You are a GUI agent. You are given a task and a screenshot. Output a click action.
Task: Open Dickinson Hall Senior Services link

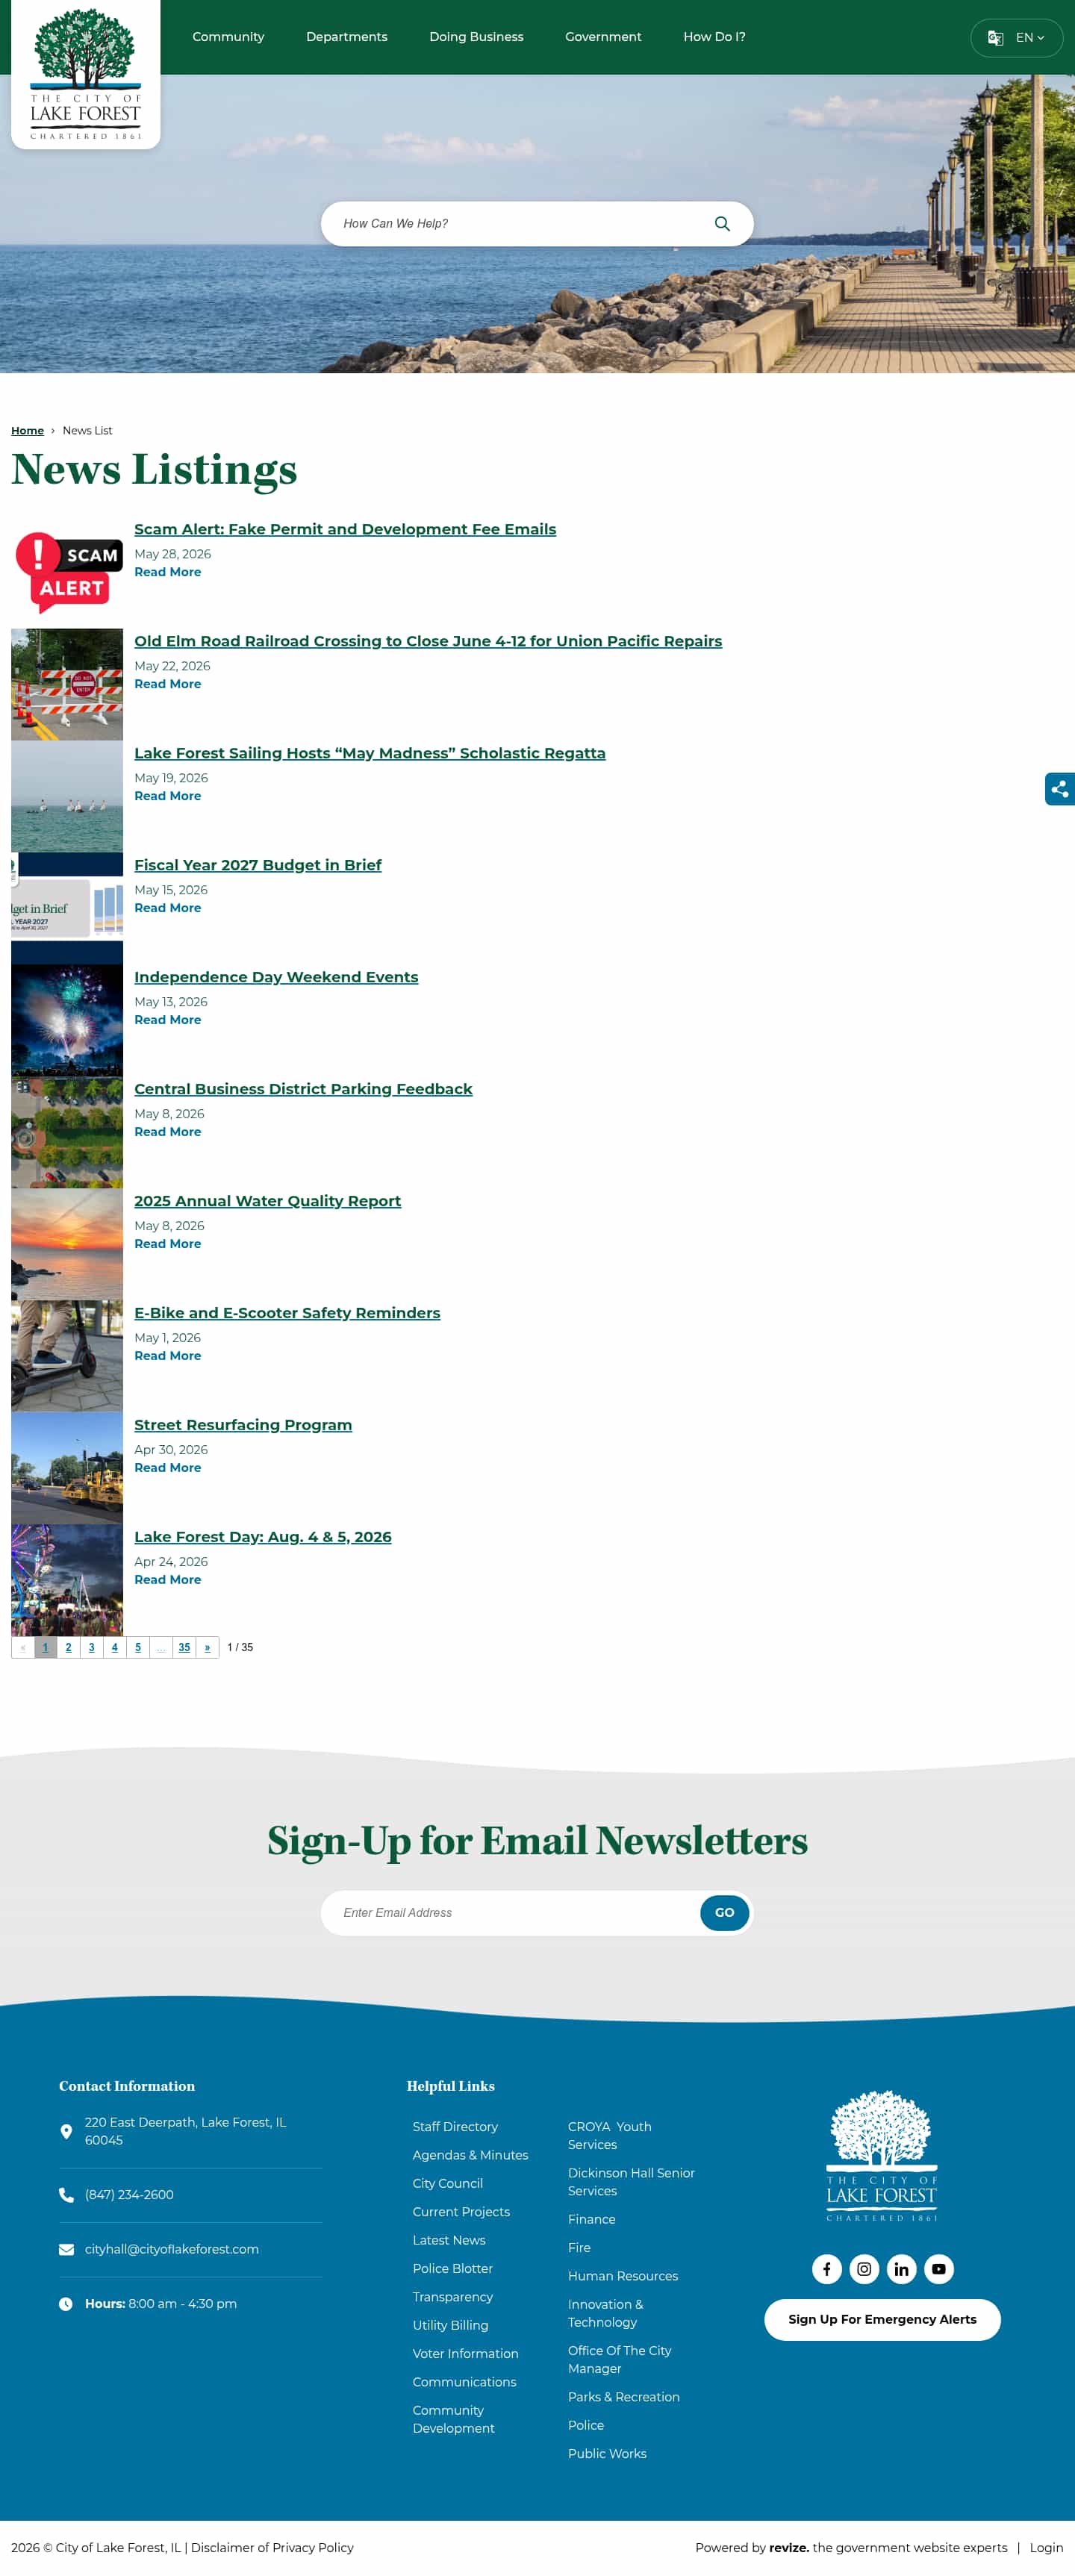[631, 2182]
